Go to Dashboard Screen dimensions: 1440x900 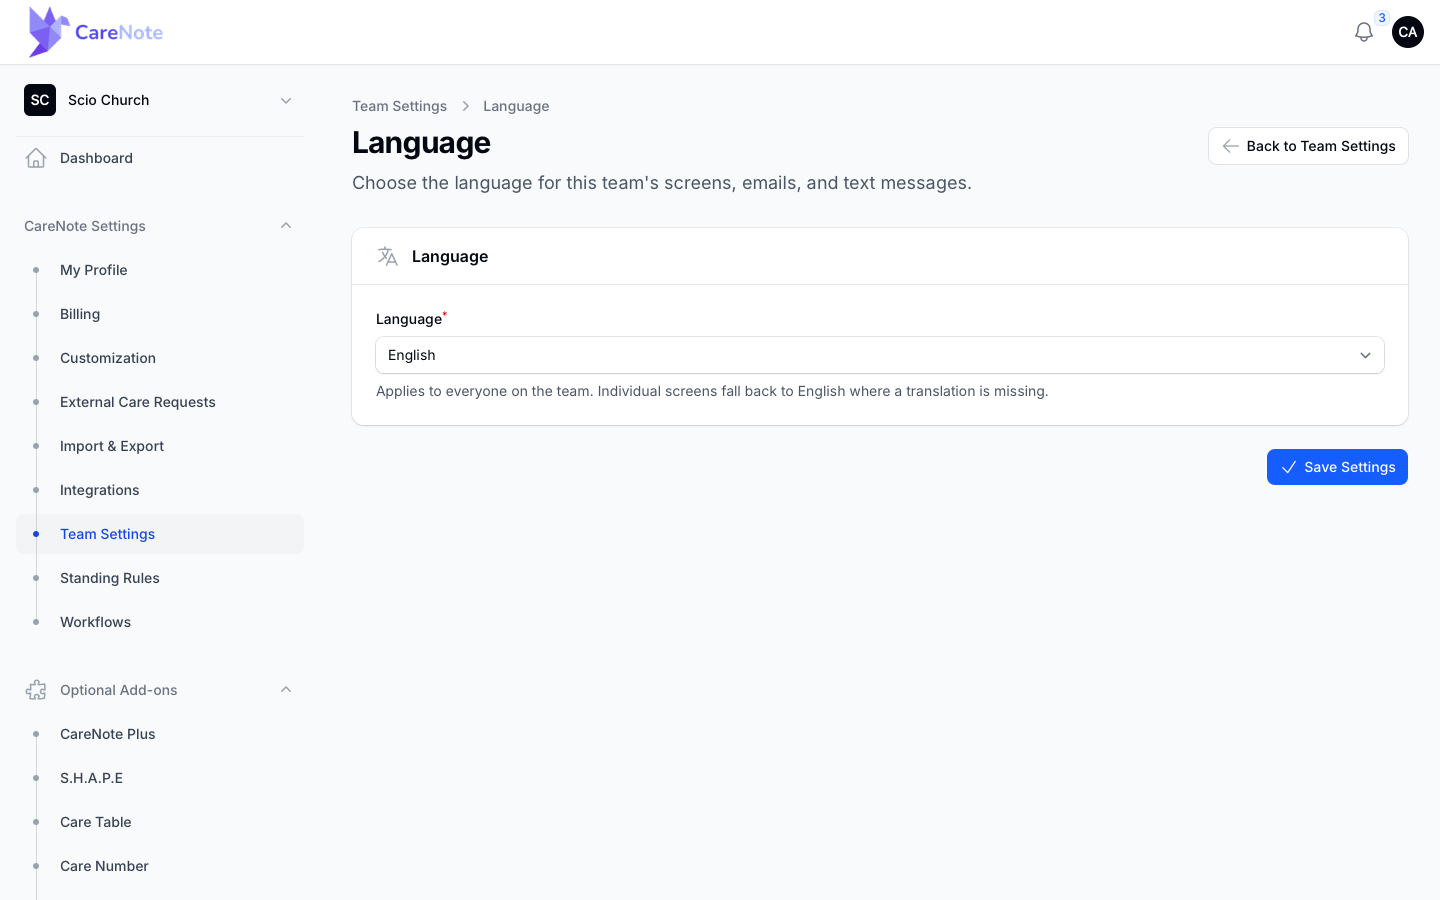click(x=160, y=158)
